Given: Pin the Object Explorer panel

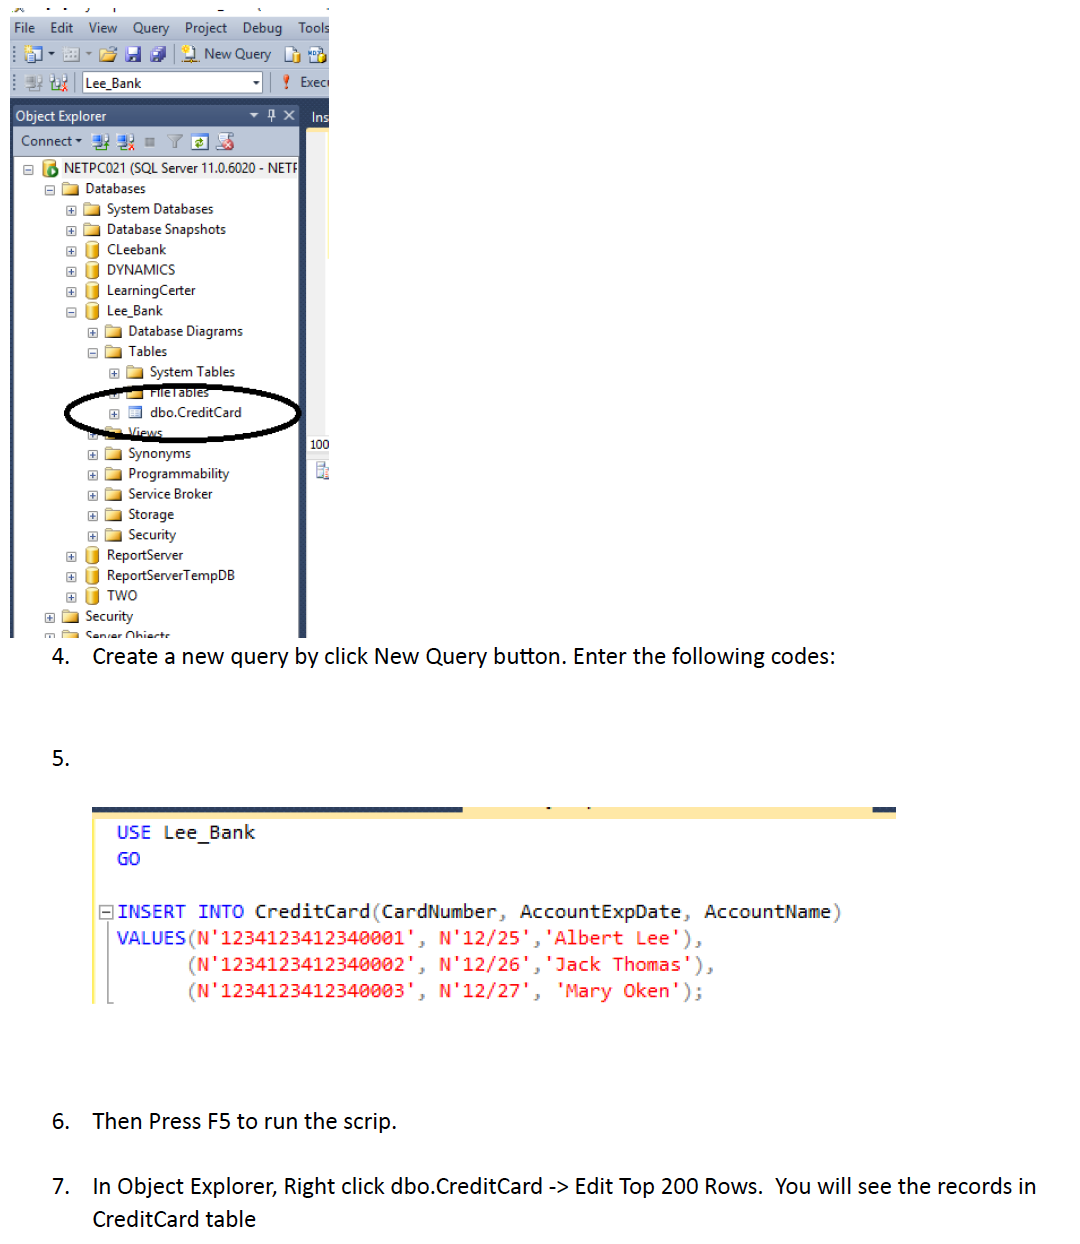Looking at the screenshot, I should [x=270, y=115].
